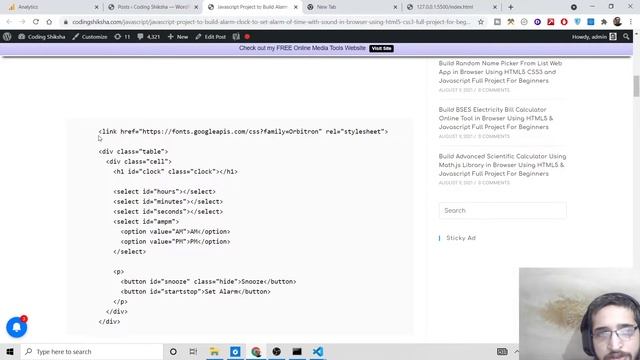
Task: Click the dark blue circle extension icon
Action: pos(537,22)
